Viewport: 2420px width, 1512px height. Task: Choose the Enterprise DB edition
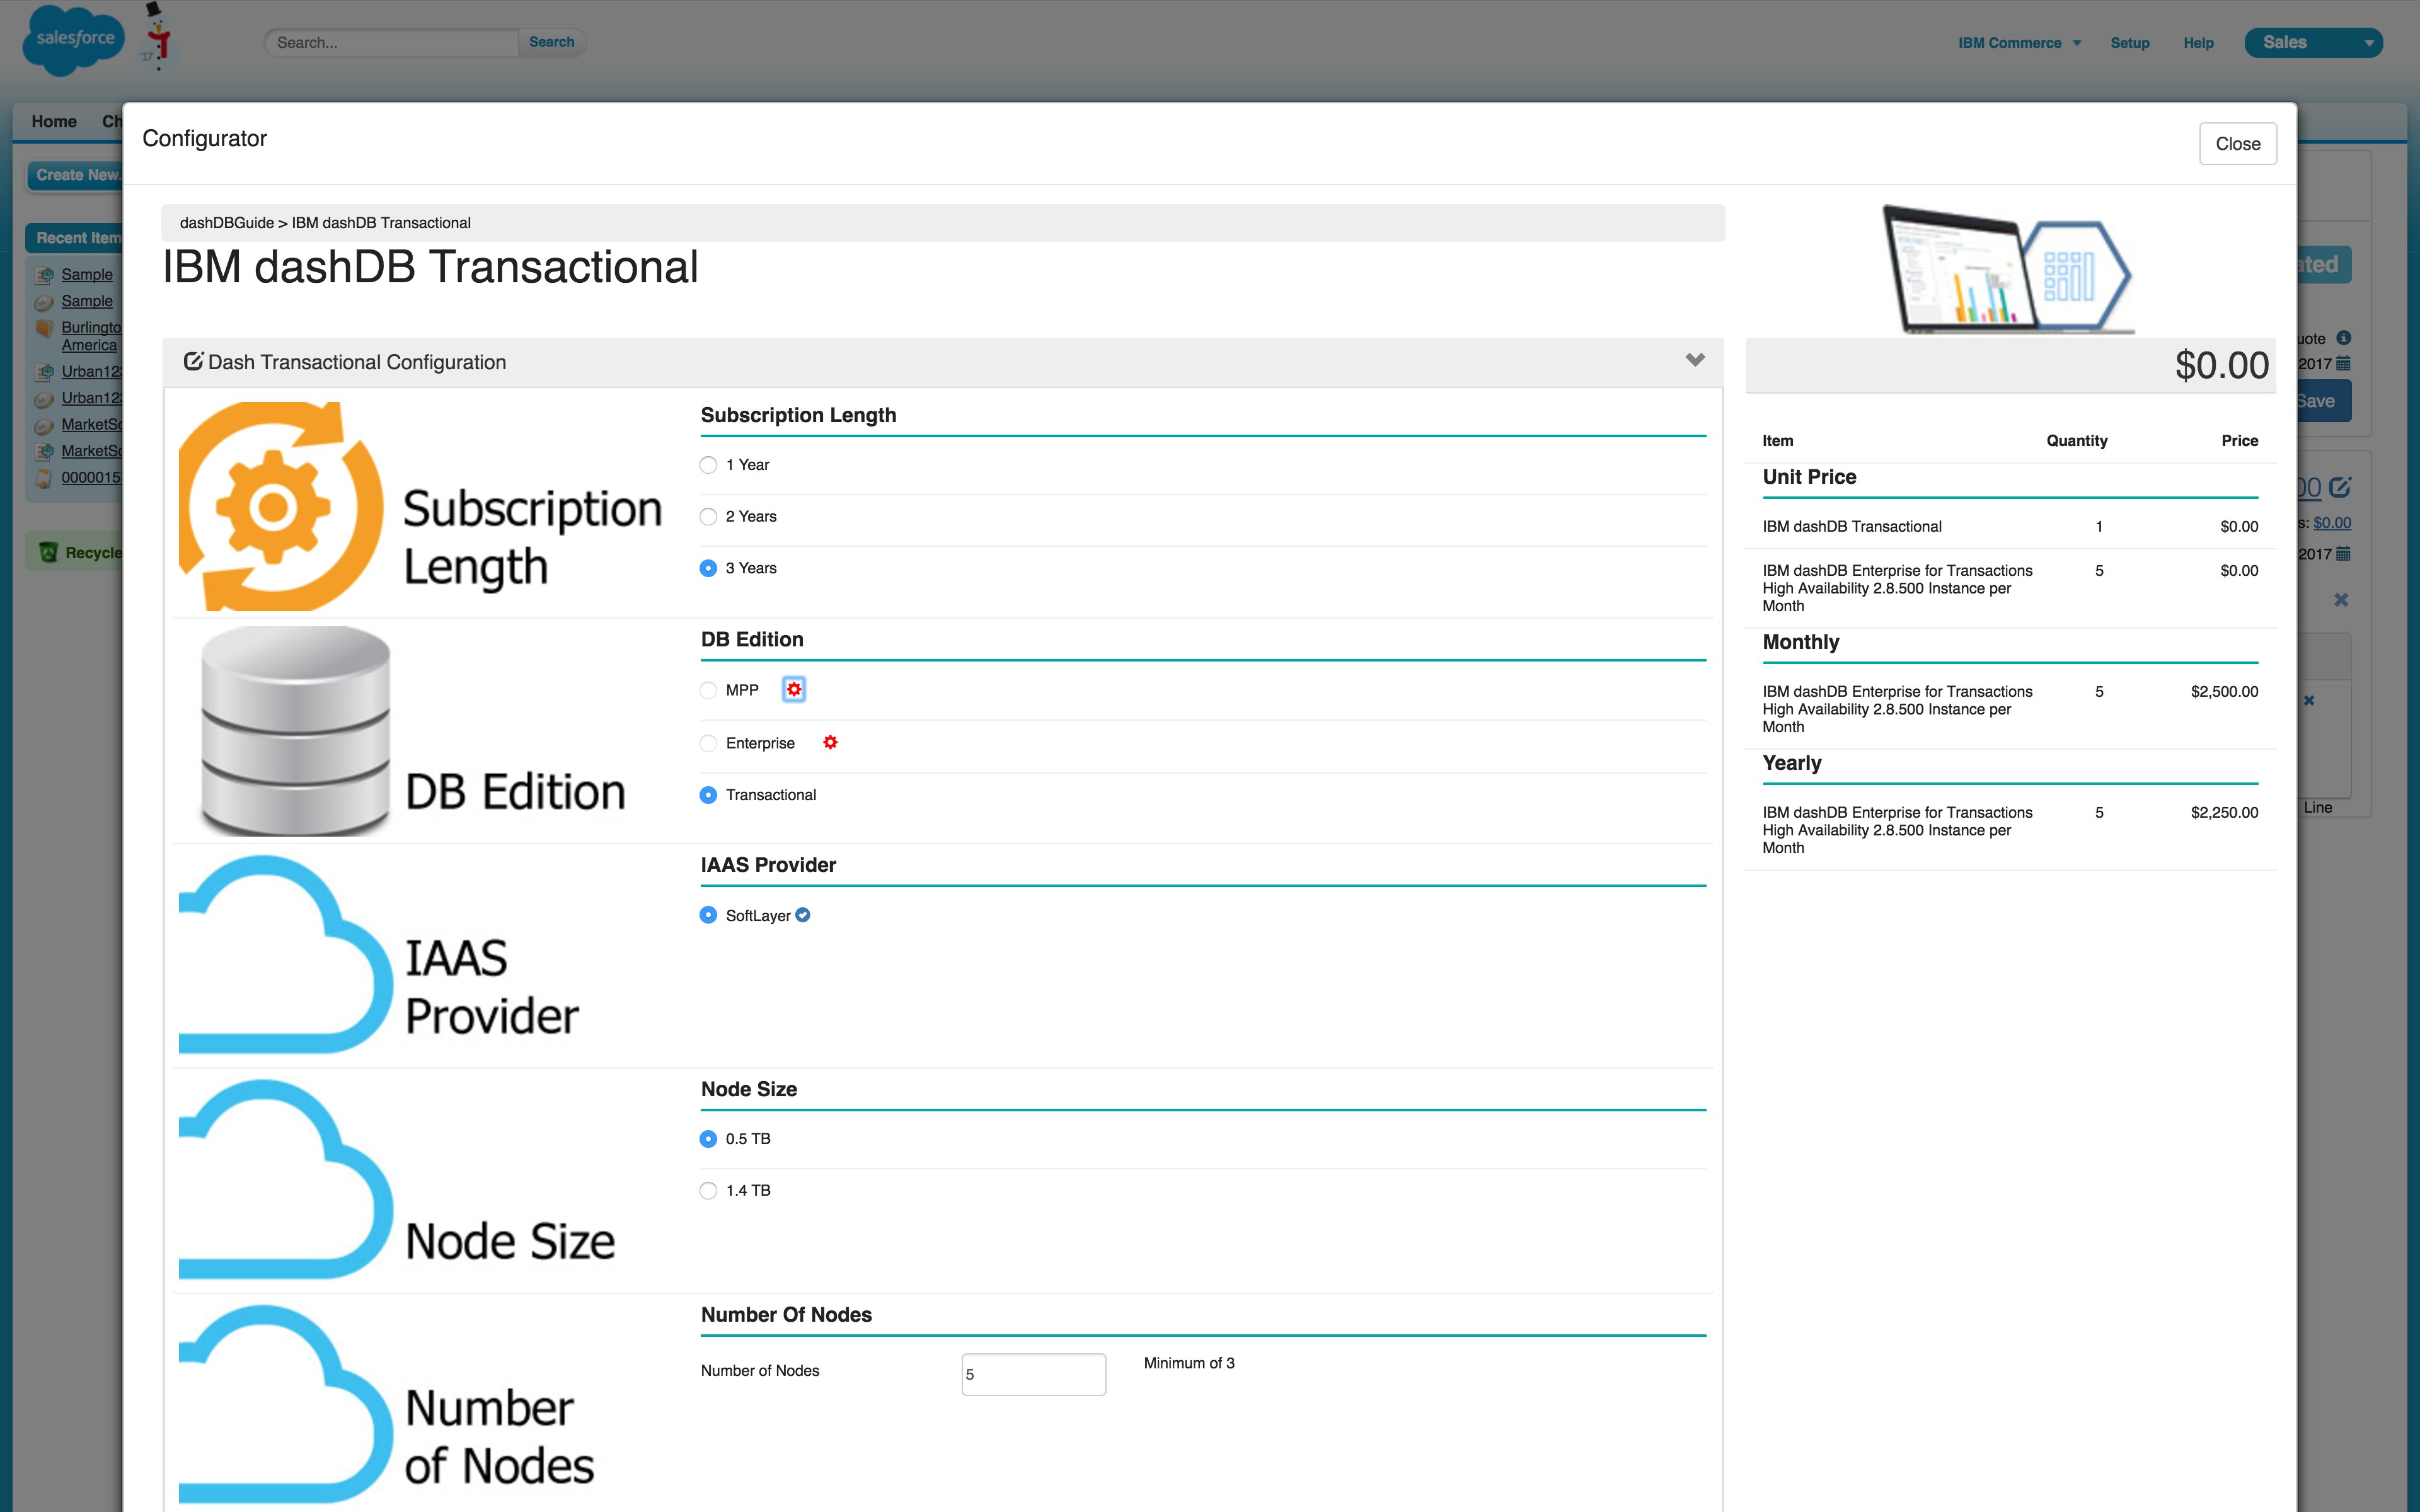(708, 743)
